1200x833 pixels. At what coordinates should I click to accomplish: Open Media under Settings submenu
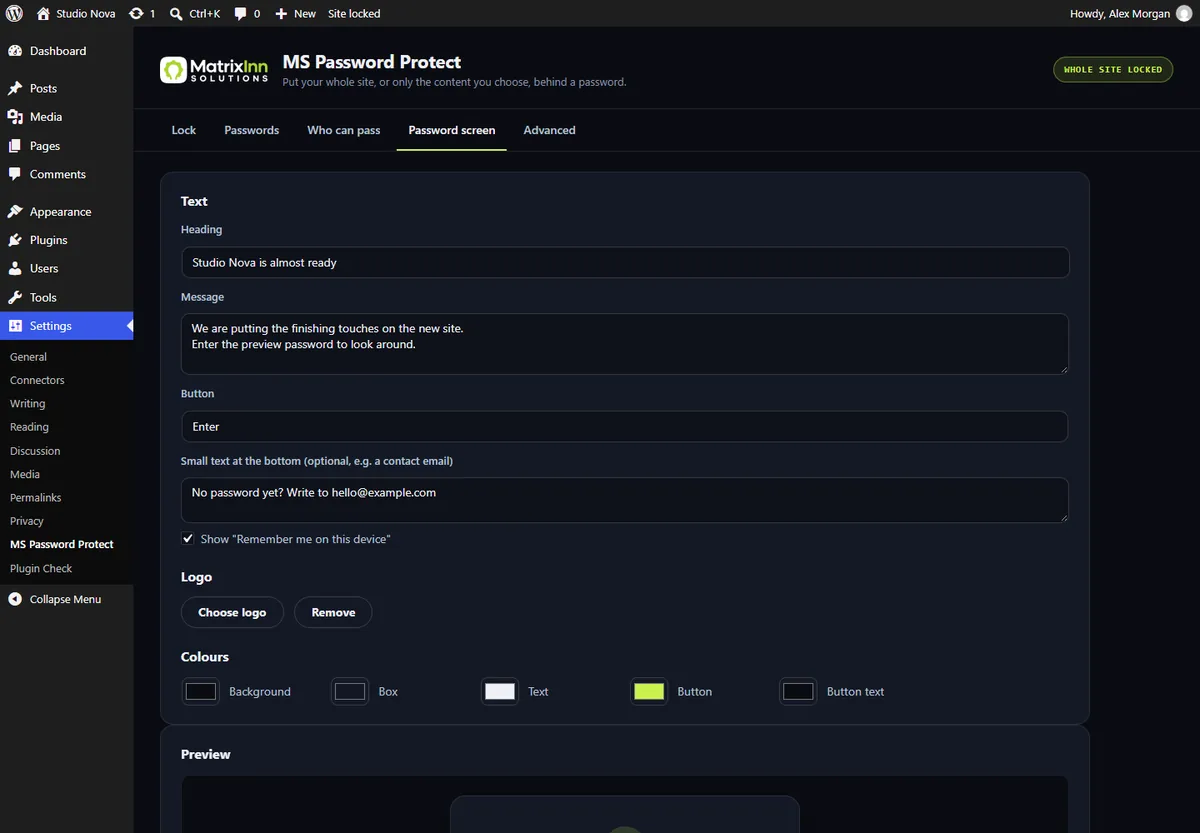click(x=25, y=474)
